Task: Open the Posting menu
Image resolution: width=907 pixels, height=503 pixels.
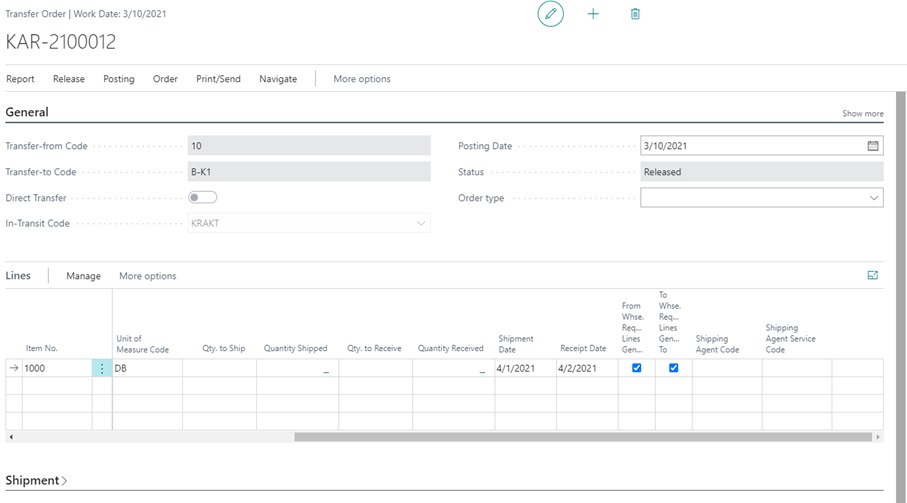Action: (119, 79)
